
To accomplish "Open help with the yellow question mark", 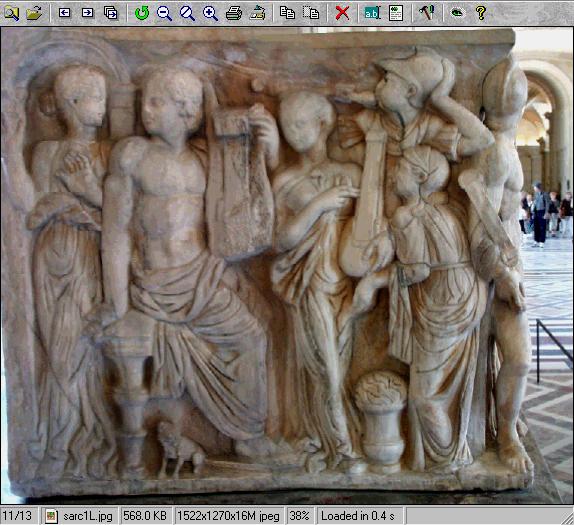I will pyautogui.click(x=481, y=13).
